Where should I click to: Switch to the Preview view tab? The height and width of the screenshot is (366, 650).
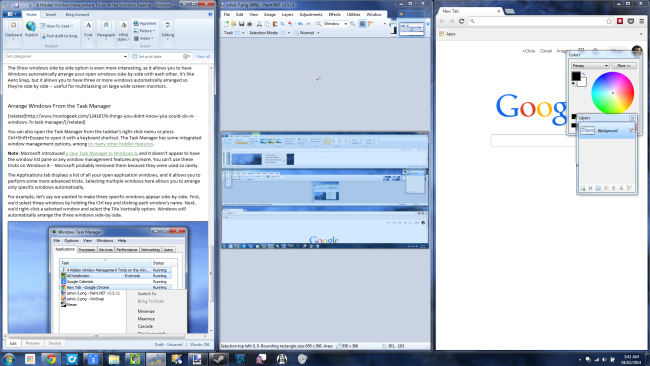pyautogui.click(x=32, y=343)
